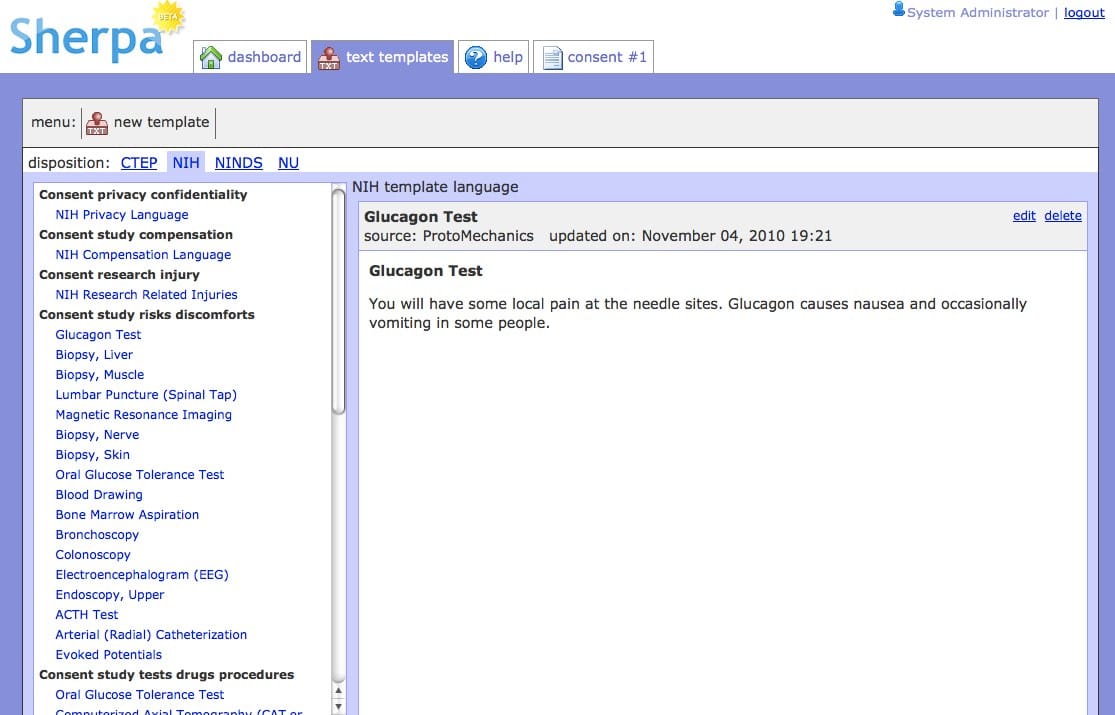Select NIH Privacy Language item

coord(122,215)
